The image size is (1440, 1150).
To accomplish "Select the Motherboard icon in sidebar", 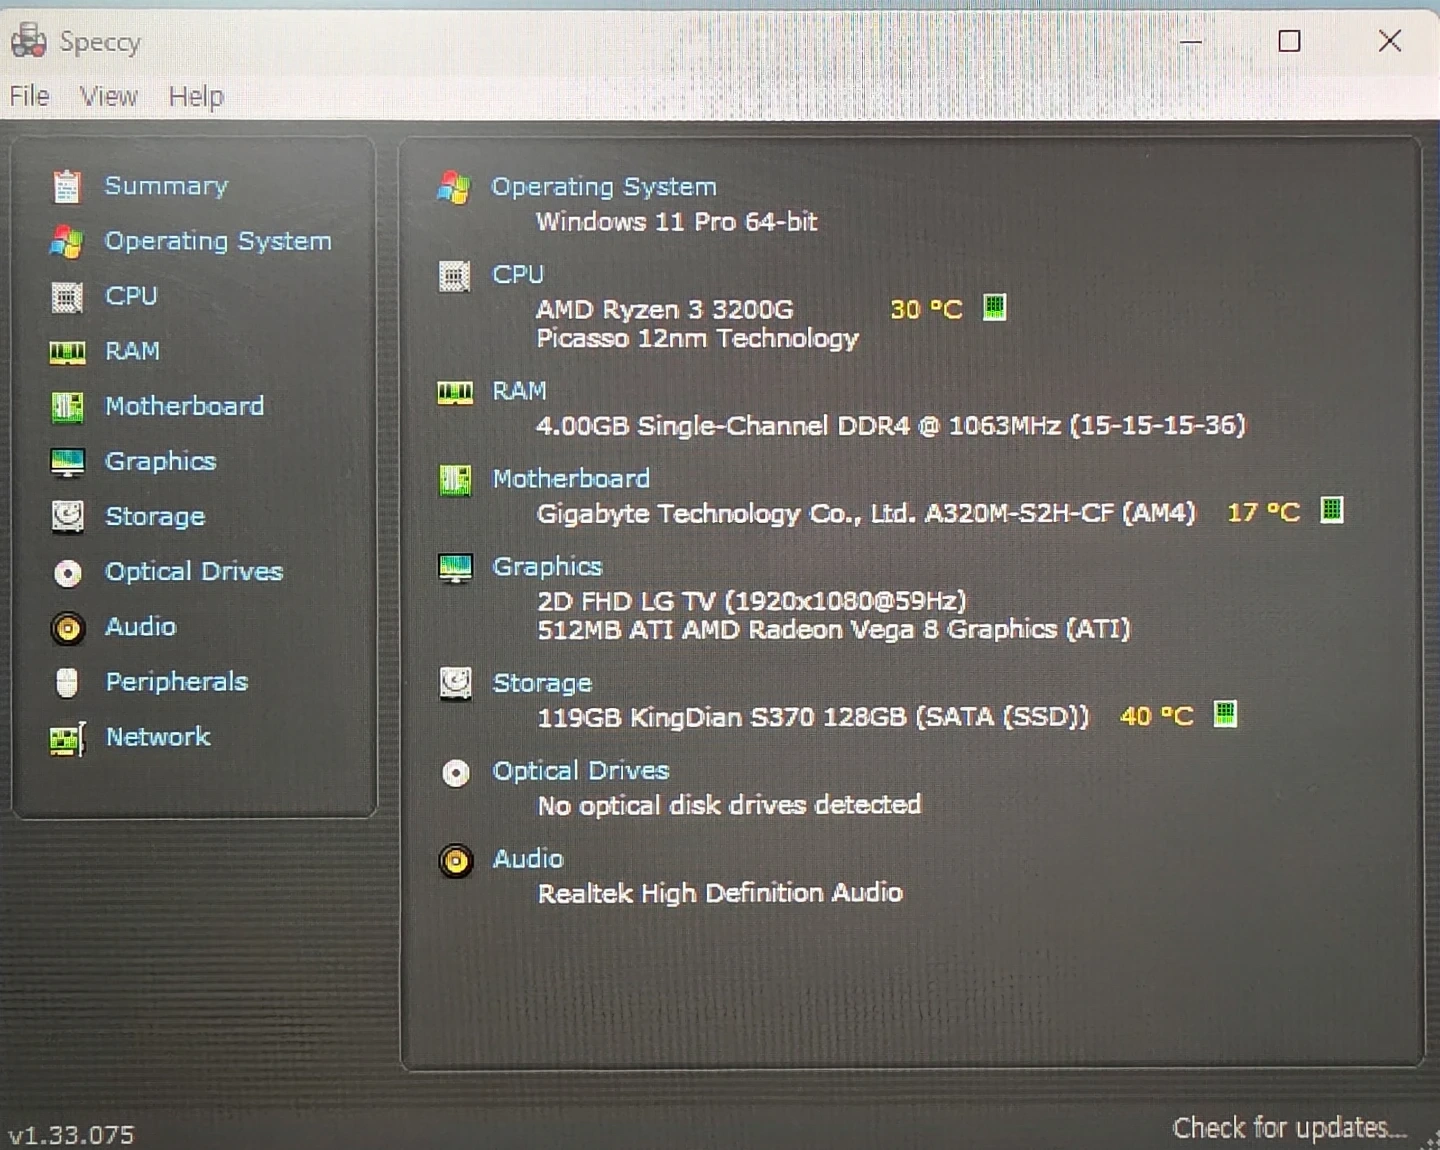I will click(x=67, y=406).
